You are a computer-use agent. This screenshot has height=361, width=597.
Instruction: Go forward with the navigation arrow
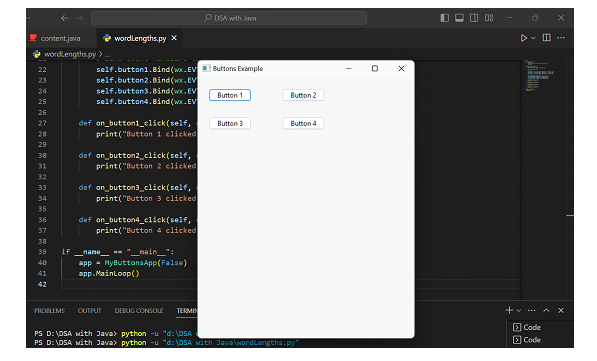click(79, 18)
